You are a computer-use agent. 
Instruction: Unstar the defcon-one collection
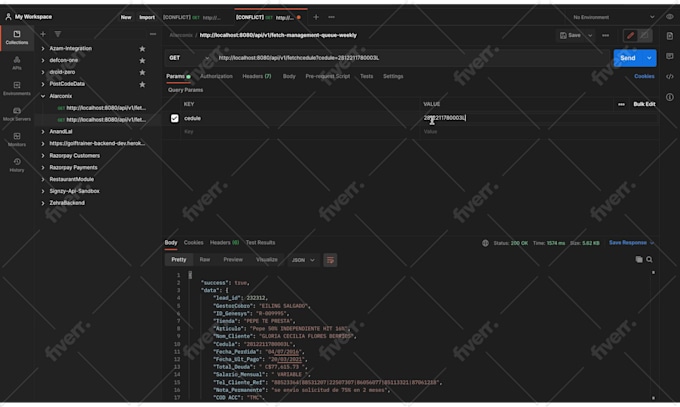pyautogui.click(x=142, y=60)
